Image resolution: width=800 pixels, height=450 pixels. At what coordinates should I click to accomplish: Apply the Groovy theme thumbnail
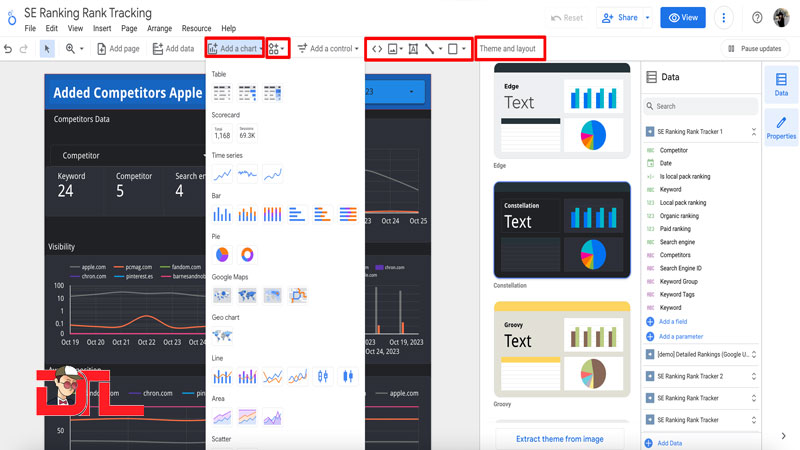click(561, 347)
